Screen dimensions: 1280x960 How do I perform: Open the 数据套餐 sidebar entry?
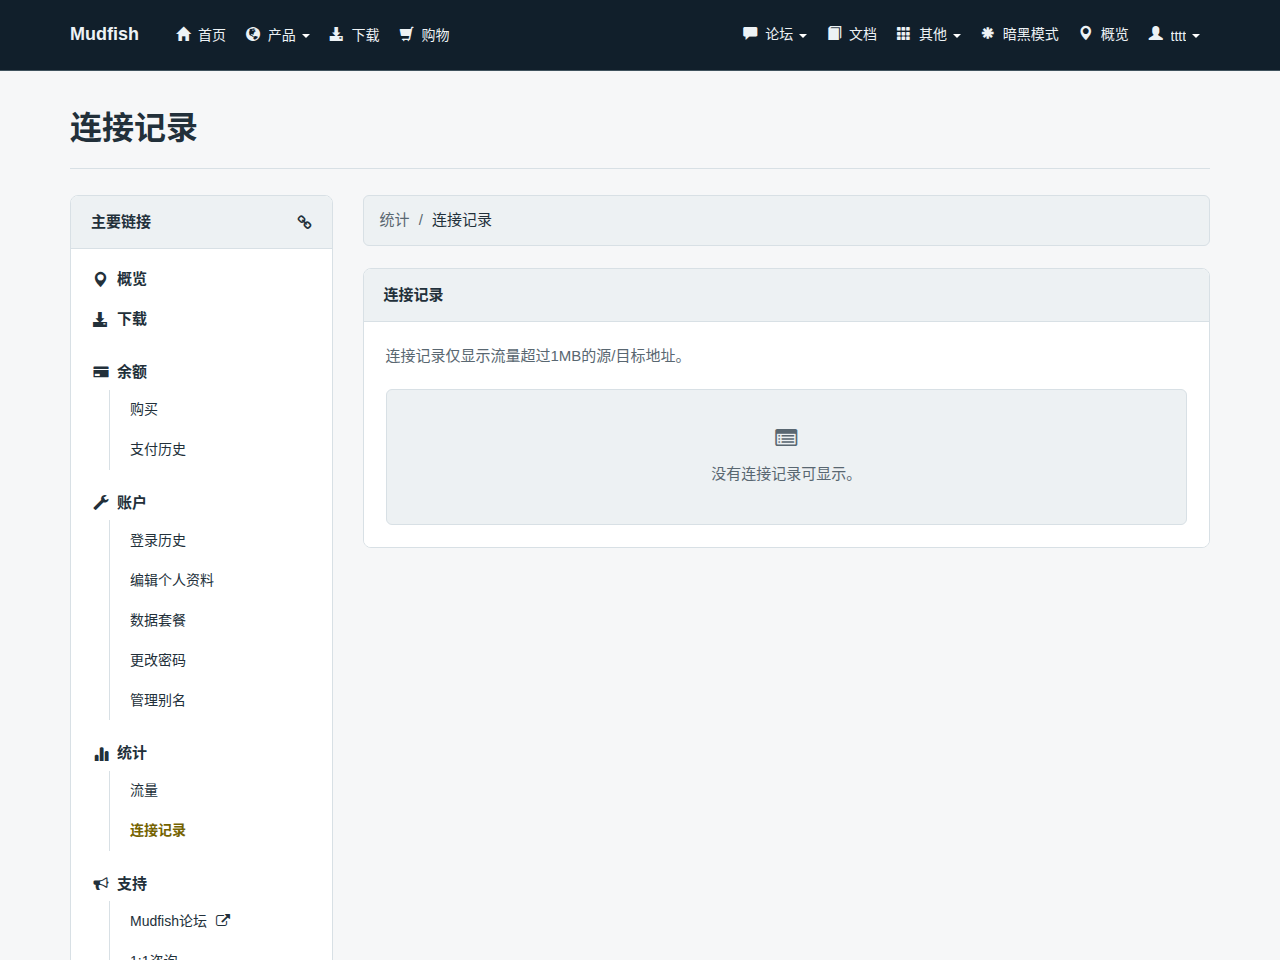[x=158, y=620]
